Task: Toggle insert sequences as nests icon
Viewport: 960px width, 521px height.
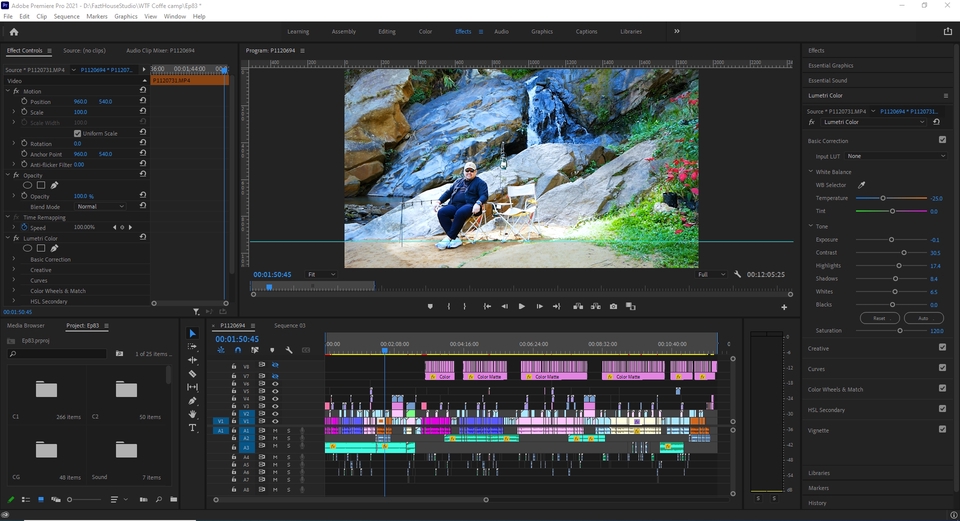Action: (220, 350)
